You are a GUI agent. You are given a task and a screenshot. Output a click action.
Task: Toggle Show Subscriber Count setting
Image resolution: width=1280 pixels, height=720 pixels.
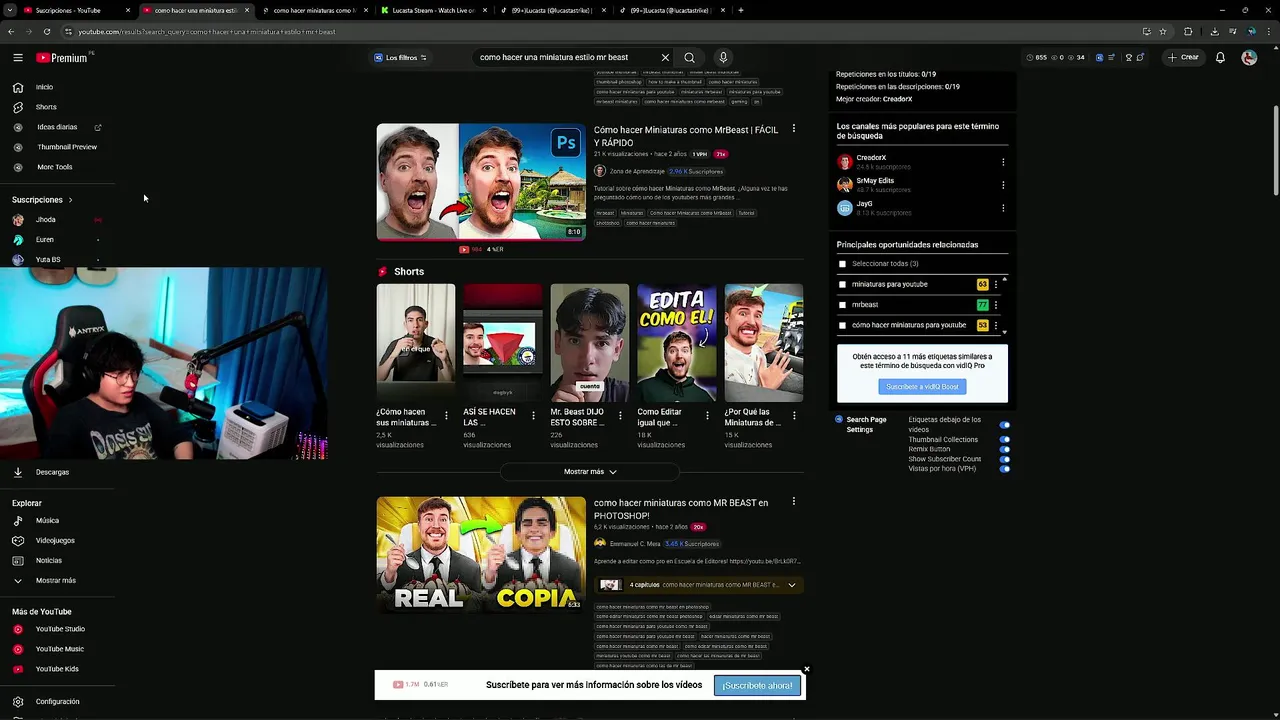(1005, 459)
